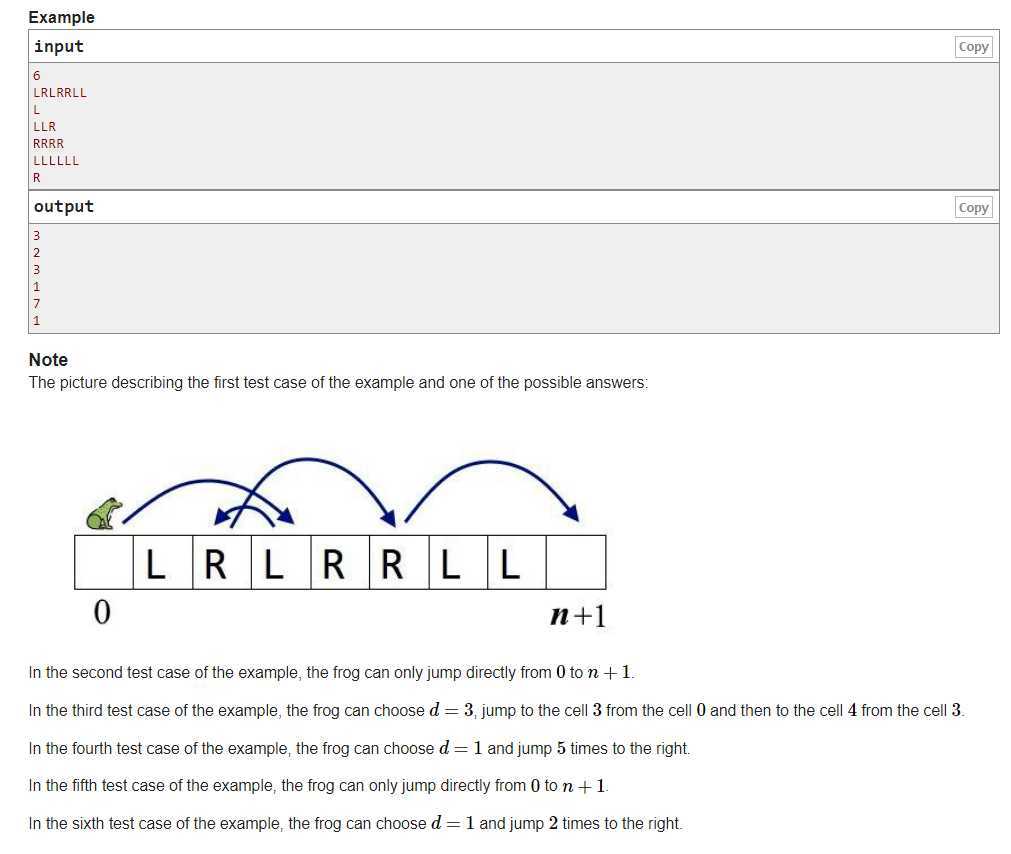Click the last L cell in diagram

tap(516, 562)
